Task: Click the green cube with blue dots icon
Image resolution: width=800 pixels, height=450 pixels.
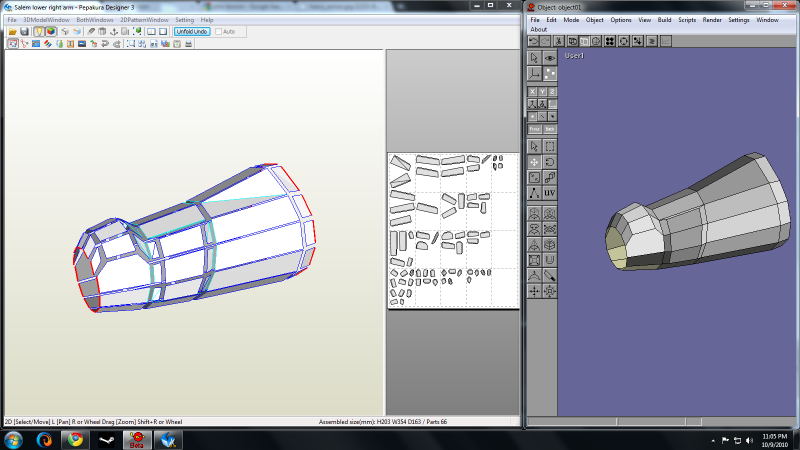Action: [x=137, y=32]
